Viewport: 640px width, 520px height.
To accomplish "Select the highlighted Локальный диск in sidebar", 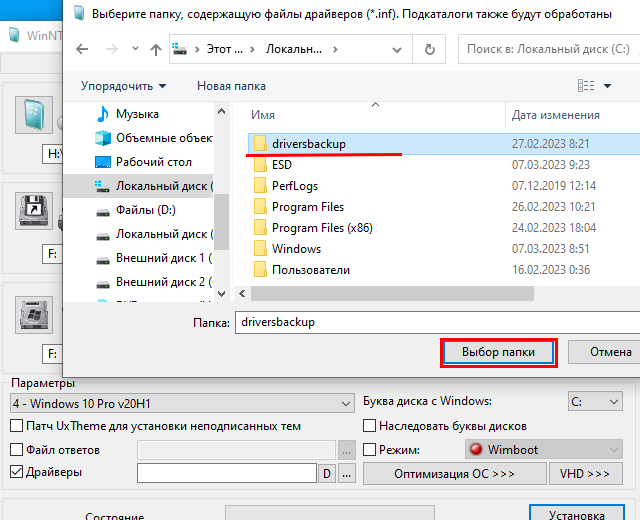I will click(139, 186).
